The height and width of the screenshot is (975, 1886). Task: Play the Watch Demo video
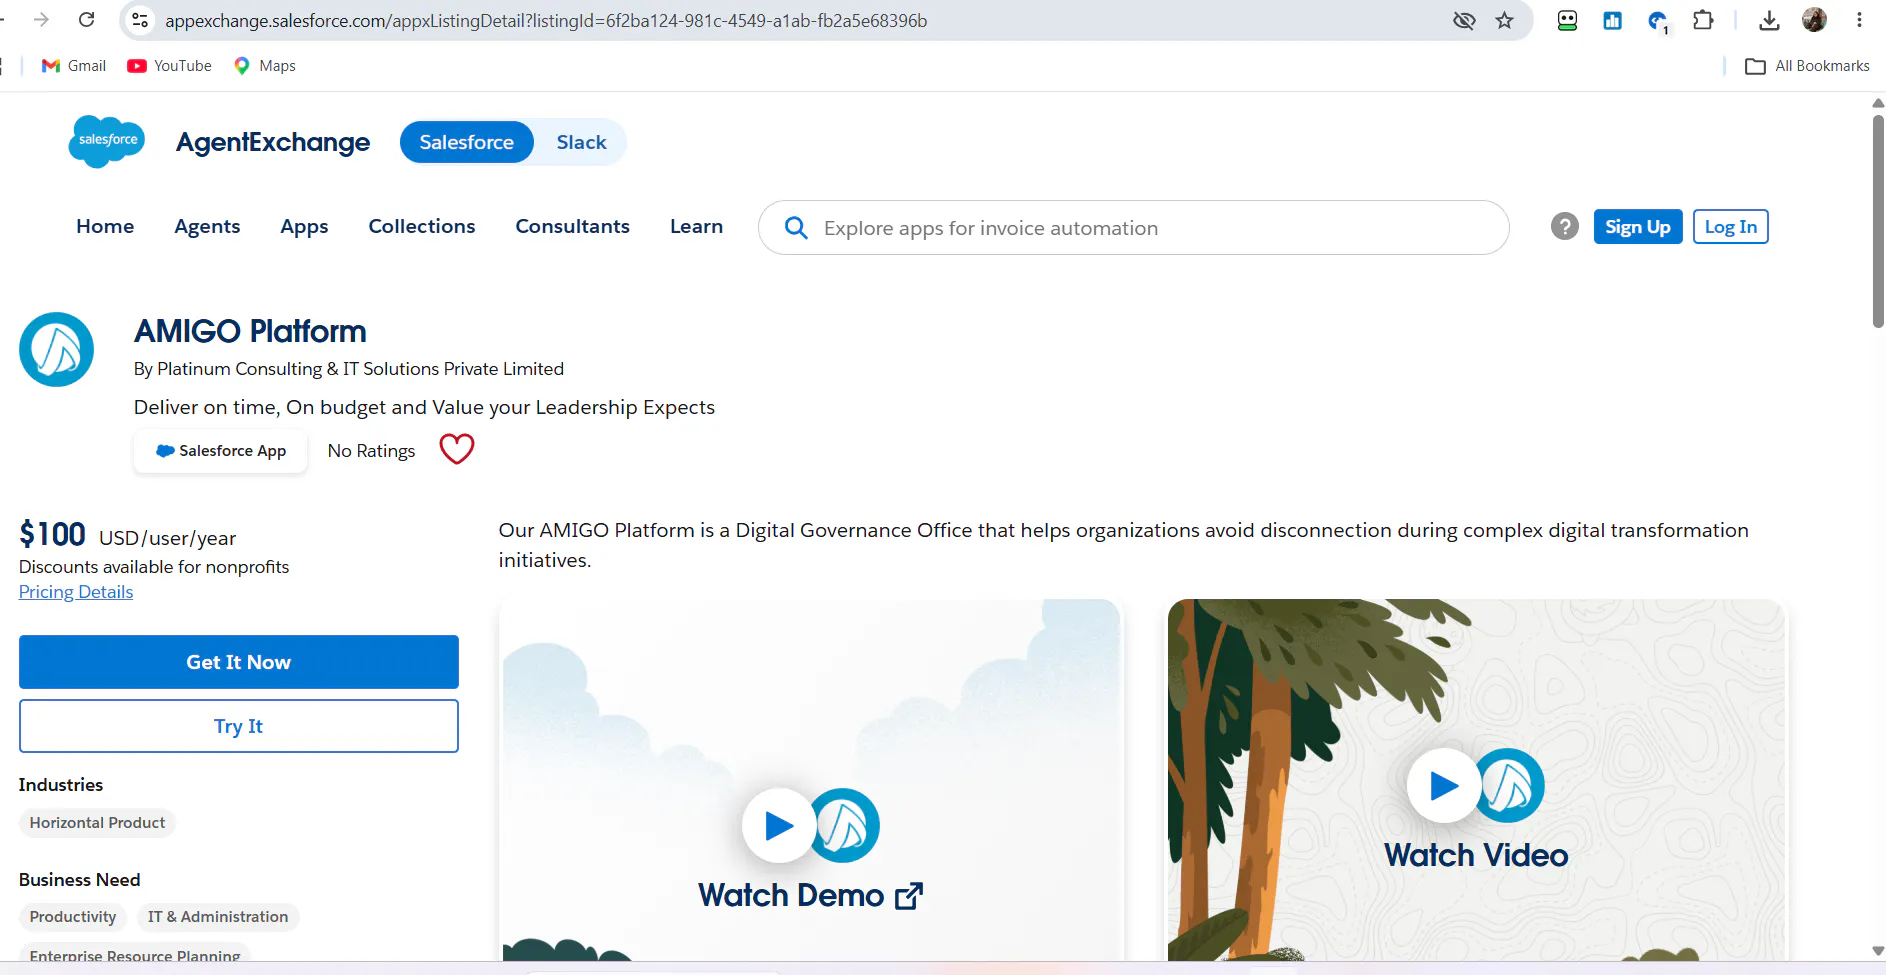click(x=778, y=825)
